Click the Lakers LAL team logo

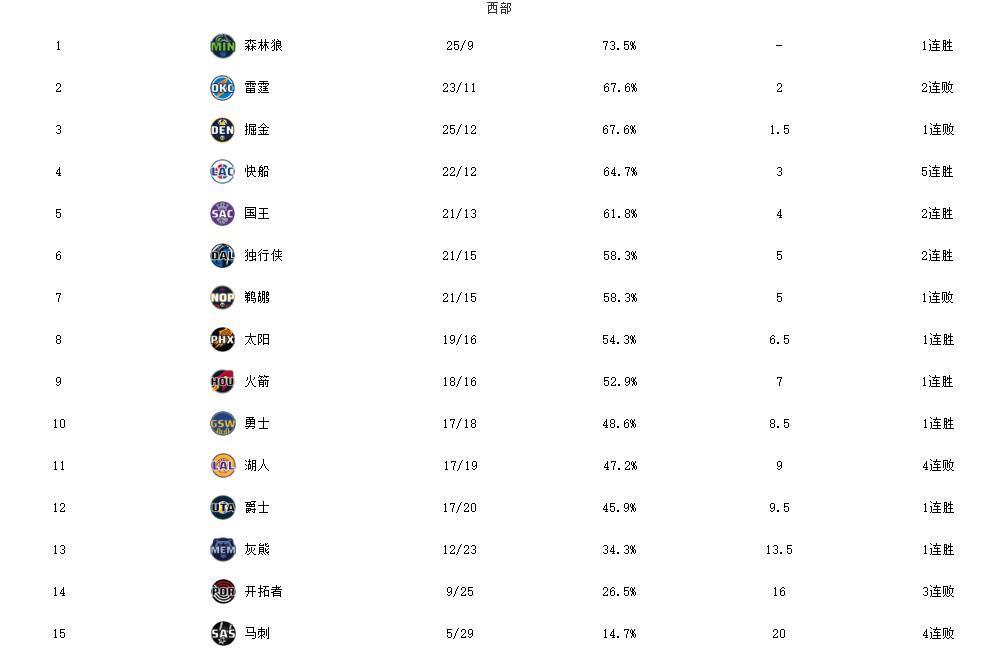[222, 466]
